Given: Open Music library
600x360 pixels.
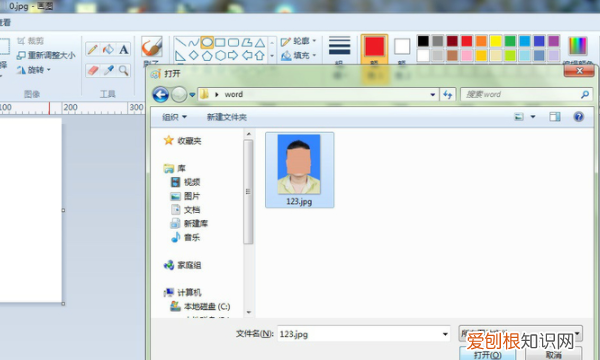Looking at the screenshot, I should coord(186,237).
